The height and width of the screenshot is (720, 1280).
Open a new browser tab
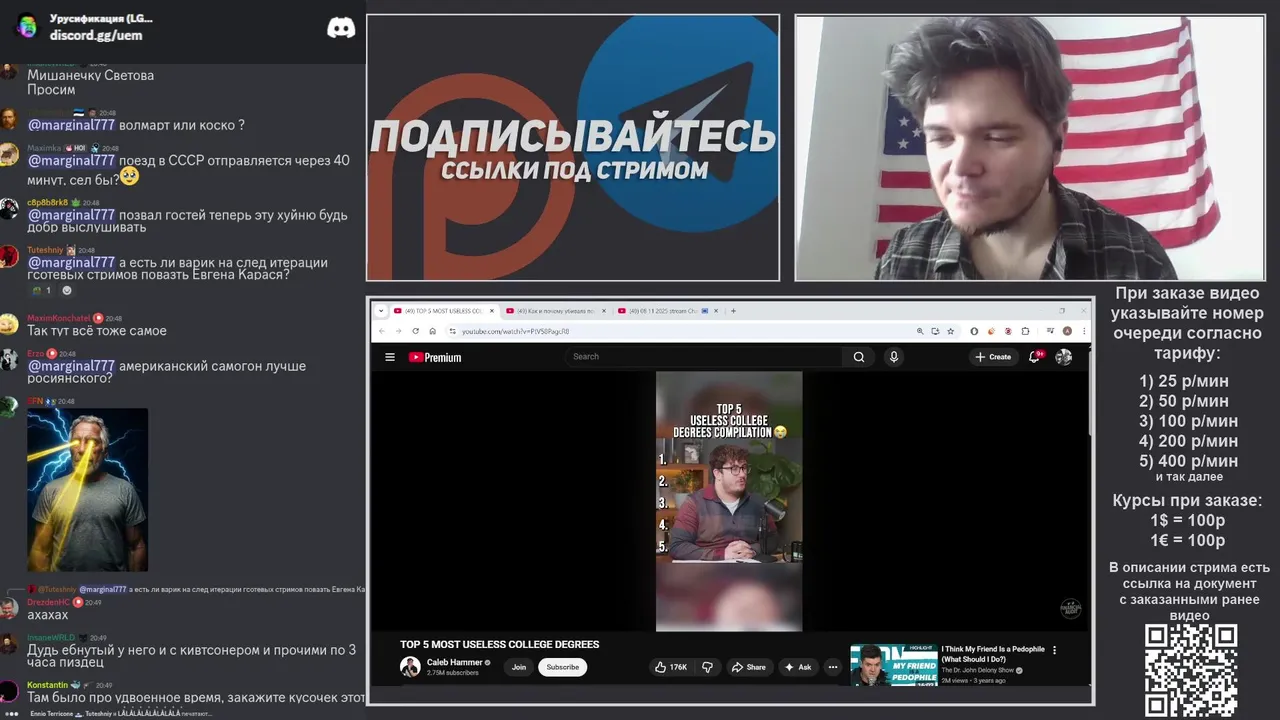(x=733, y=310)
